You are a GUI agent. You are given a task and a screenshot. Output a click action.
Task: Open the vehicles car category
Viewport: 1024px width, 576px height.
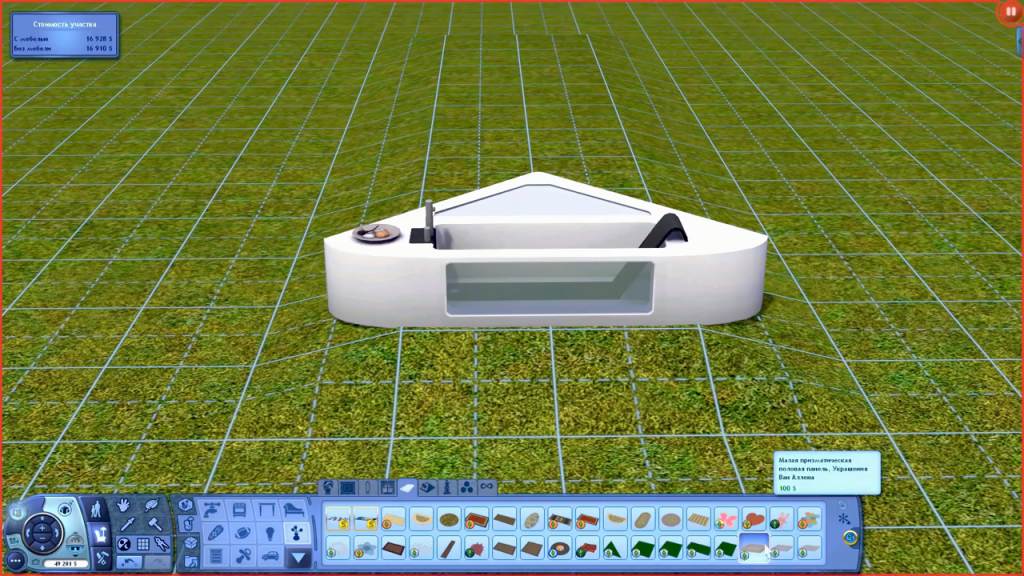[269, 556]
